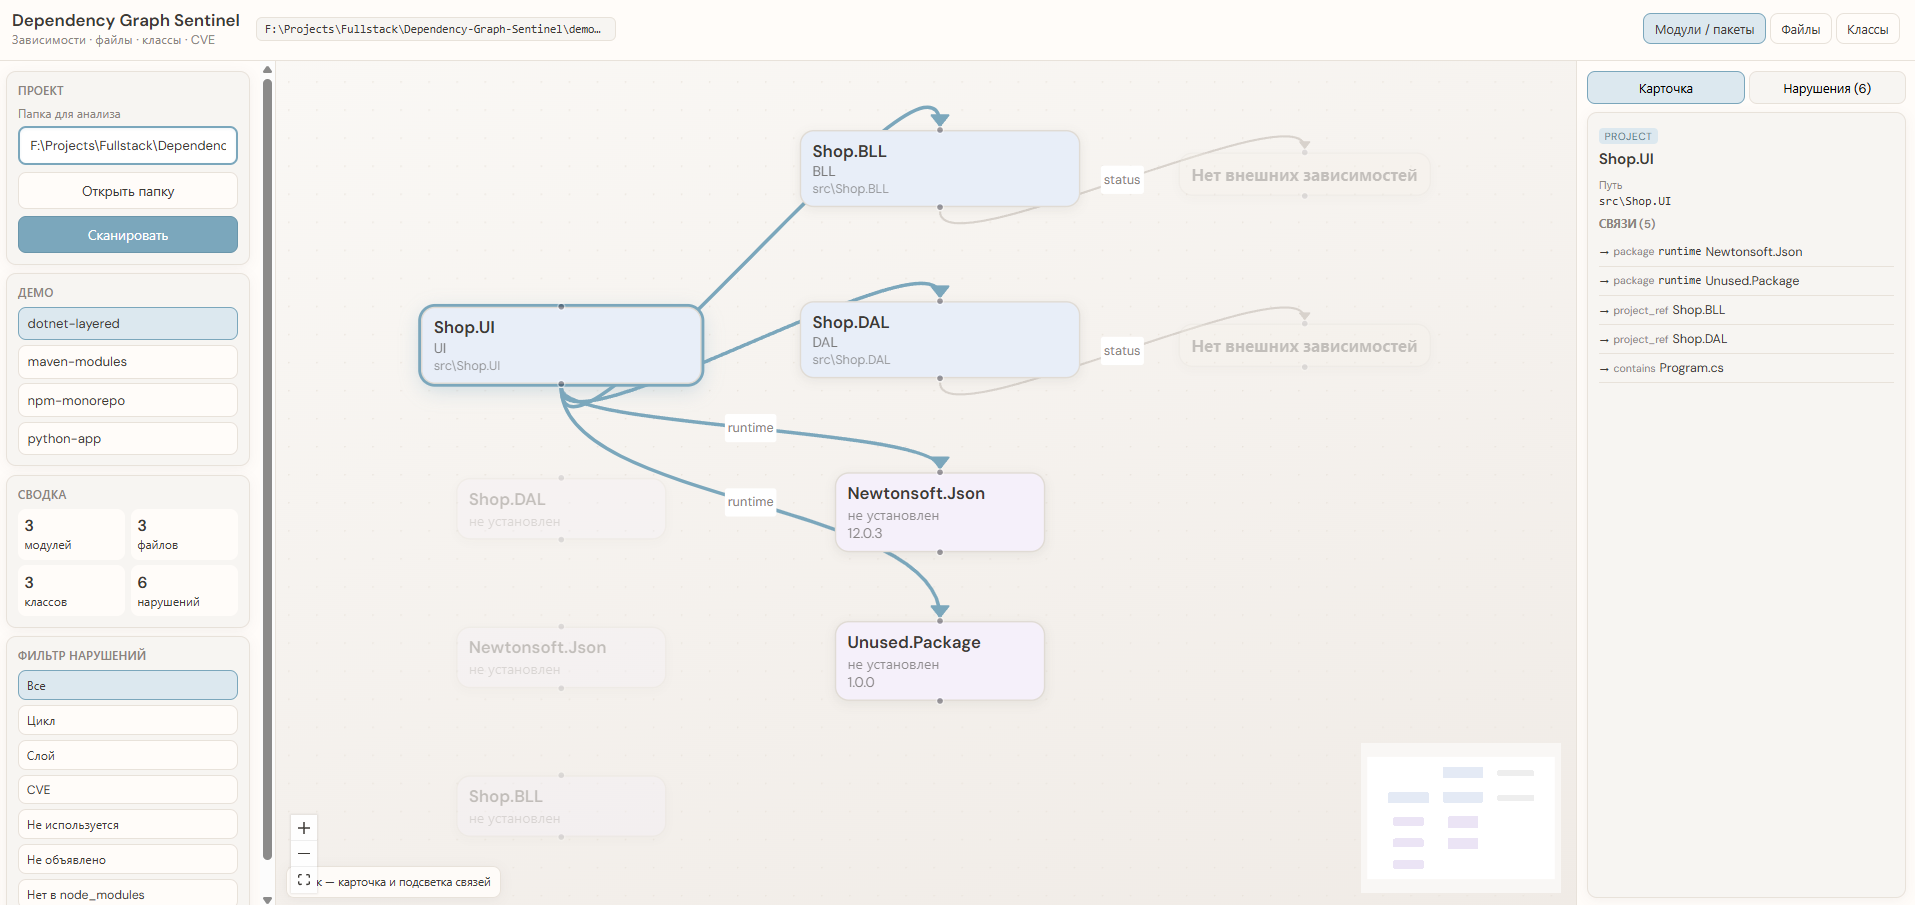1915x905 pixels.
Task: Click the 3 модулей summary tile
Action: point(71,535)
